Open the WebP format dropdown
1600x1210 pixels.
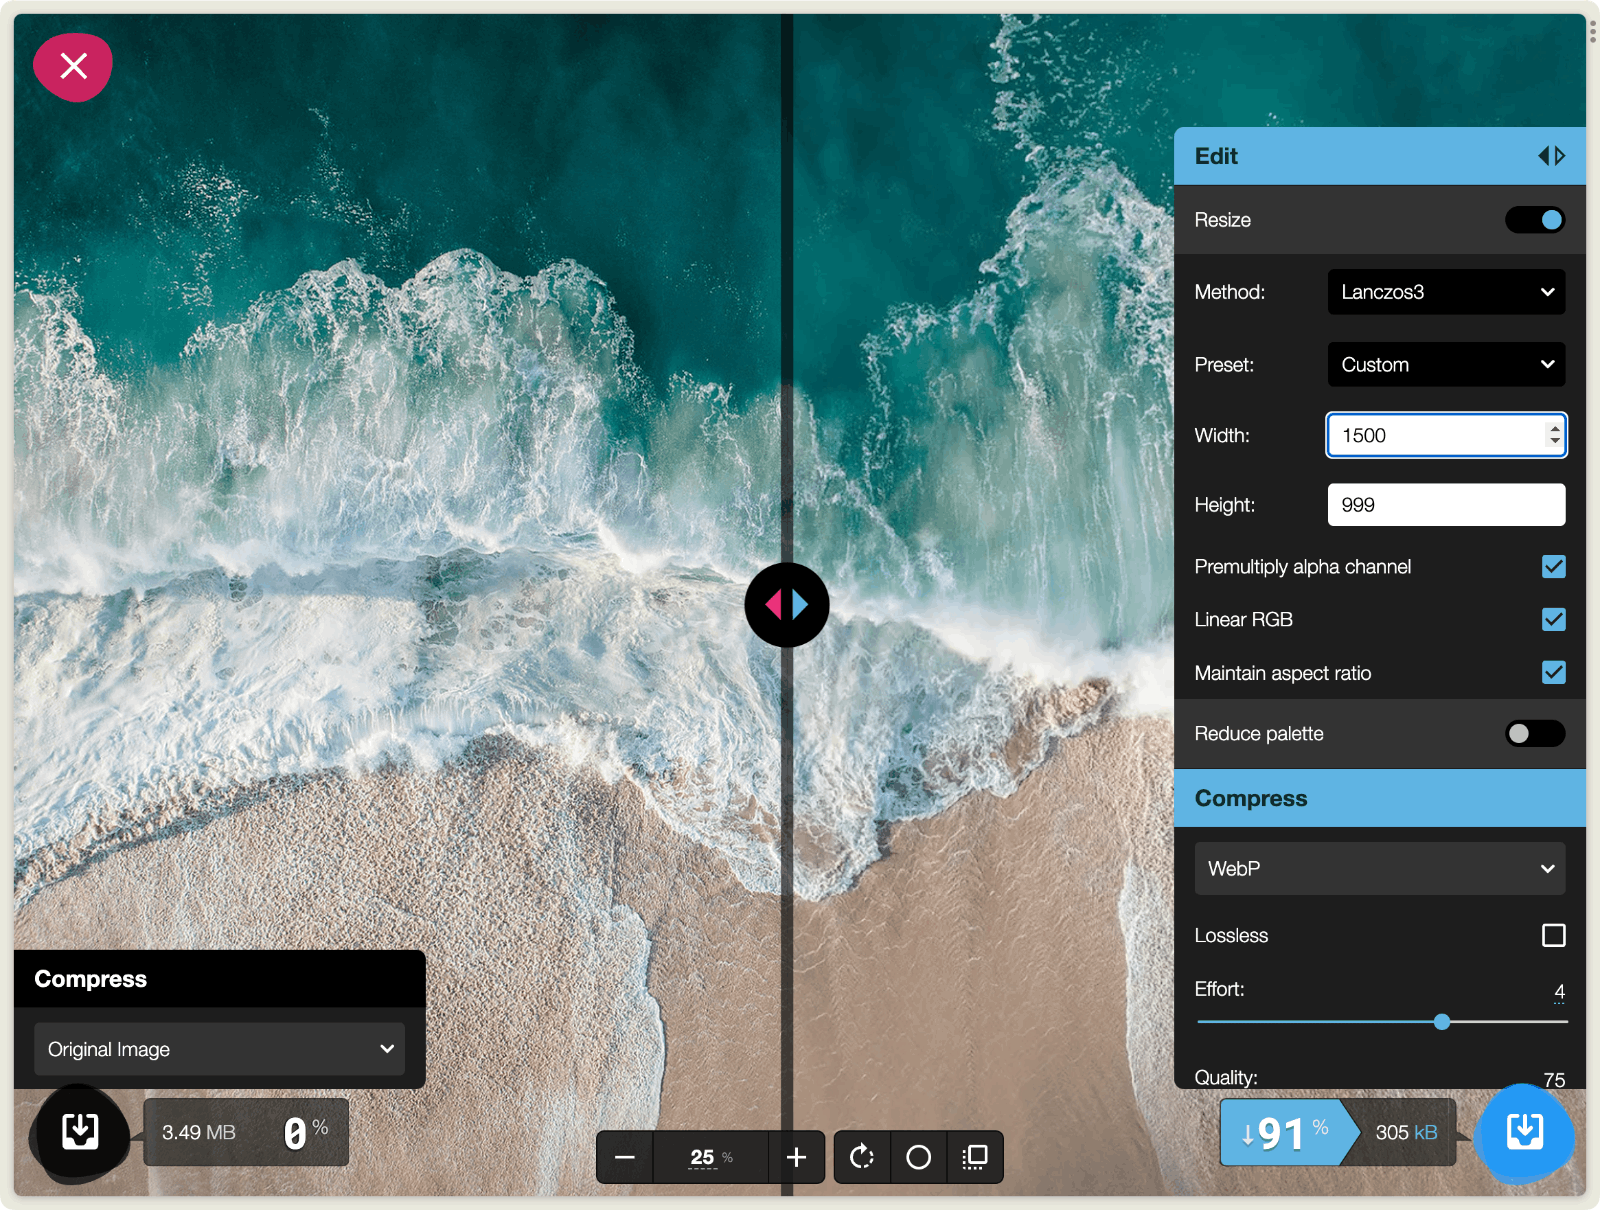coord(1380,868)
